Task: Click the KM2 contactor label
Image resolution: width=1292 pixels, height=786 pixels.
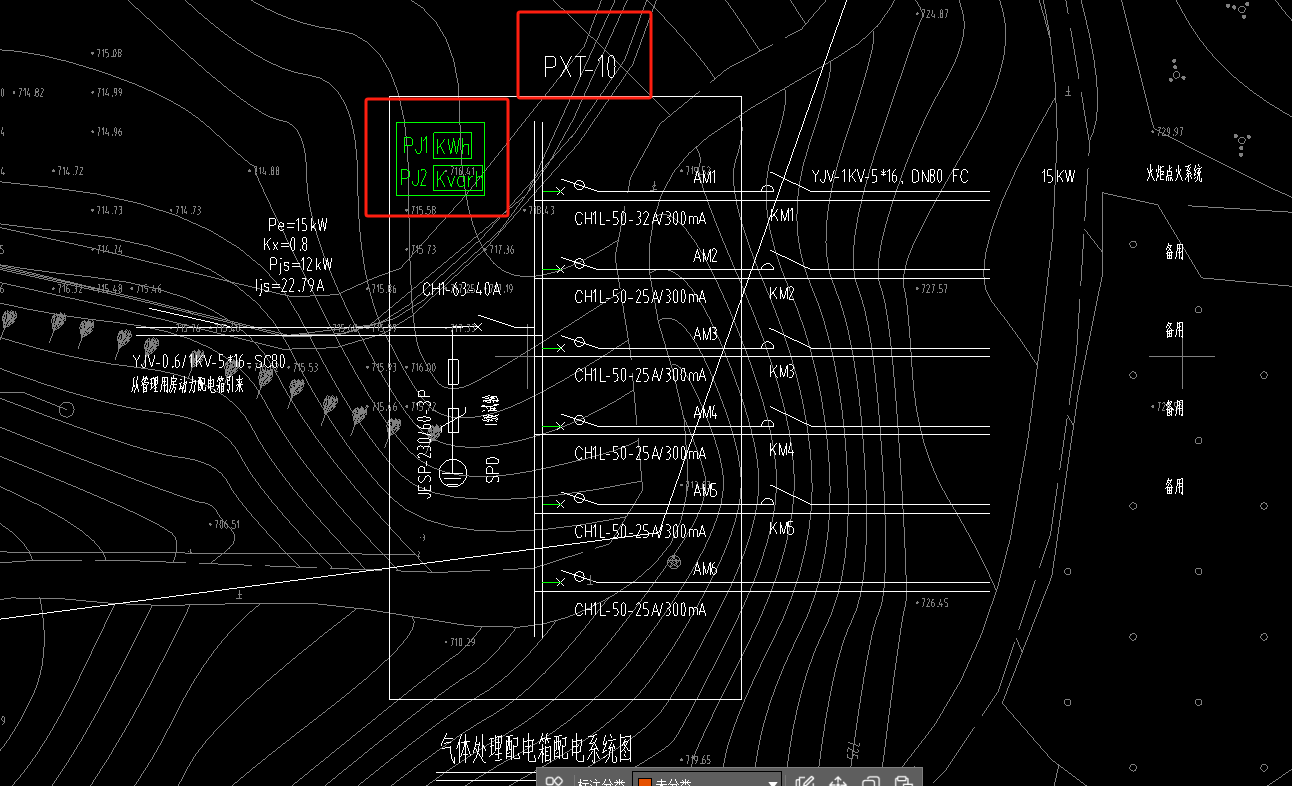Action: point(782,294)
